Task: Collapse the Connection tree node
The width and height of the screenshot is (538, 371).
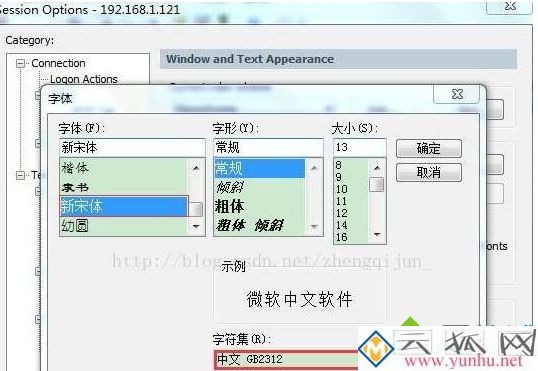Action: (21, 63)
